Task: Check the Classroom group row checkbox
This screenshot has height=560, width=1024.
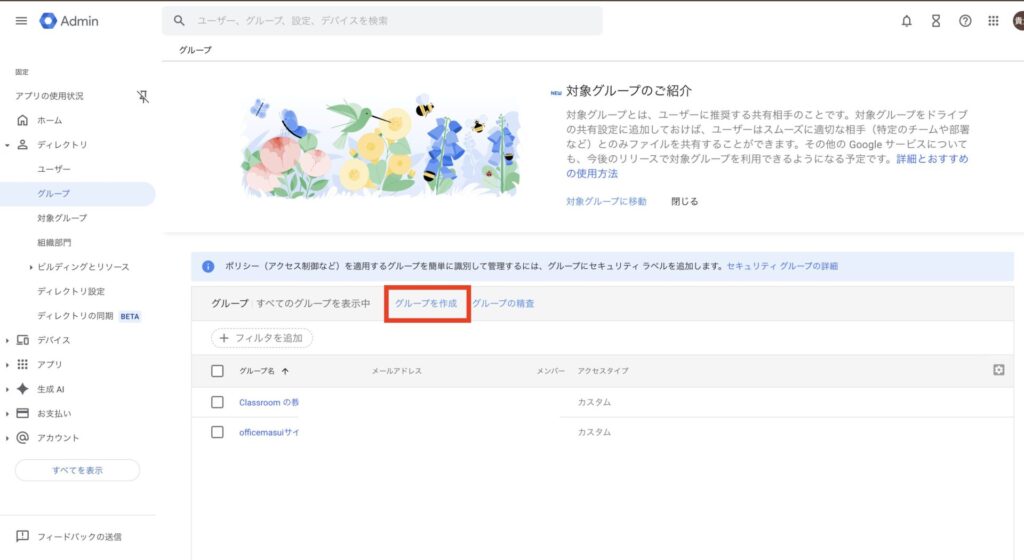Action: coord(218,402)
